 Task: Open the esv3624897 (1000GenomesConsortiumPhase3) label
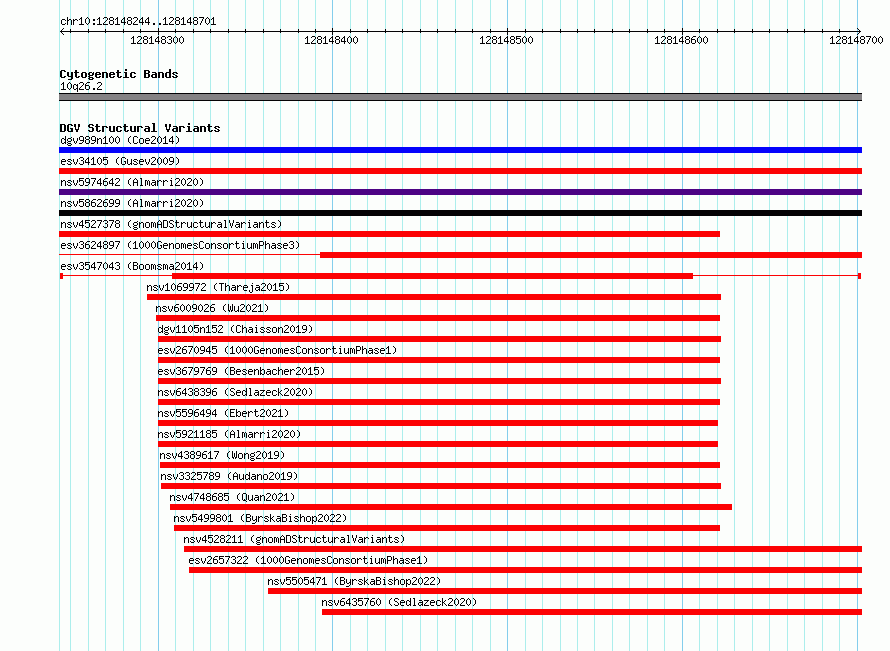(x=180, y=245)
